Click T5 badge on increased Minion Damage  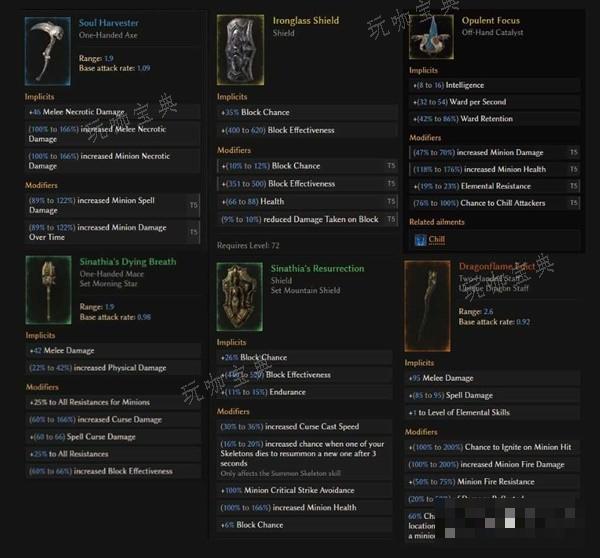[x=574, y=152]
